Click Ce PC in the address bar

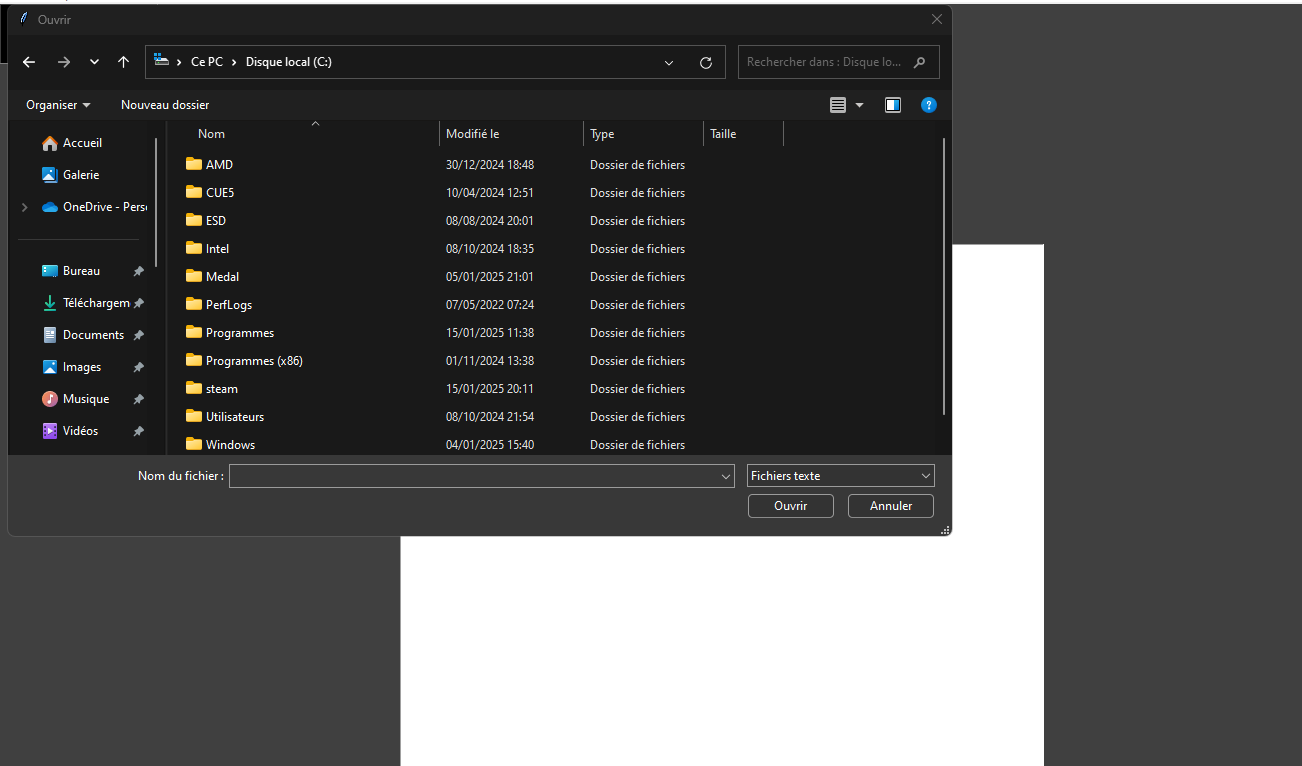point(207,61)
